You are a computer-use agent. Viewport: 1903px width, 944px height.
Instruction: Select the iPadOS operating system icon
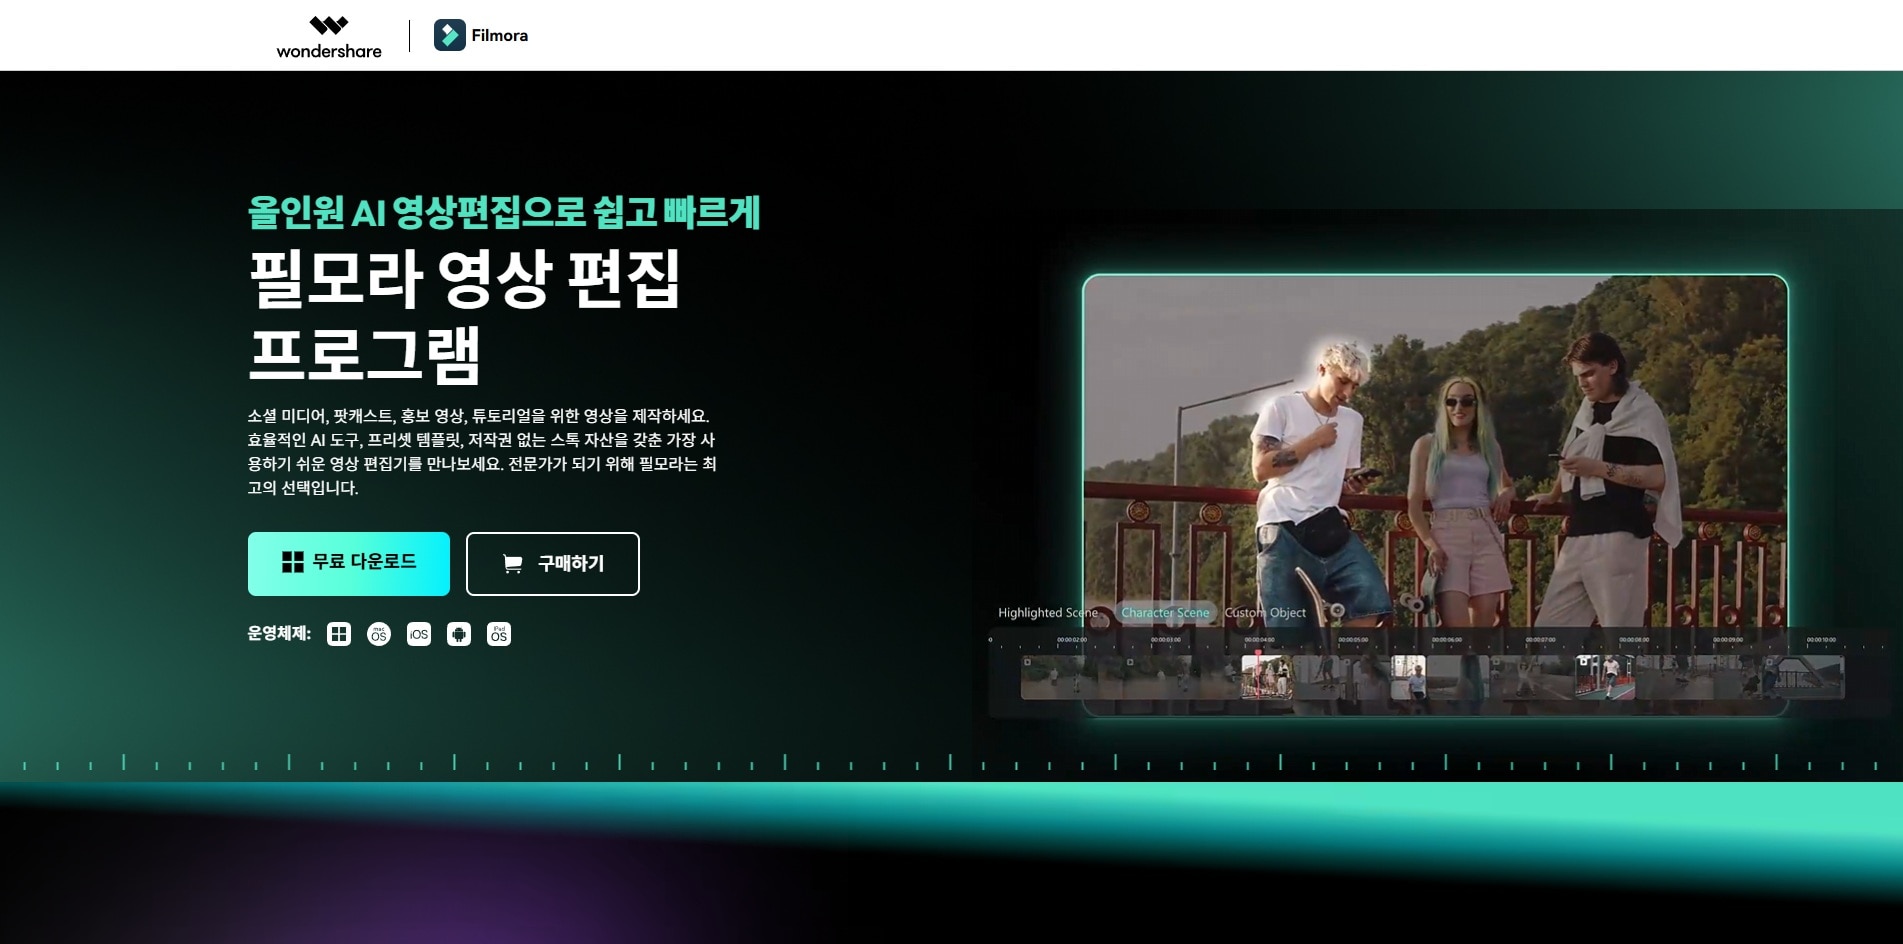499,634
